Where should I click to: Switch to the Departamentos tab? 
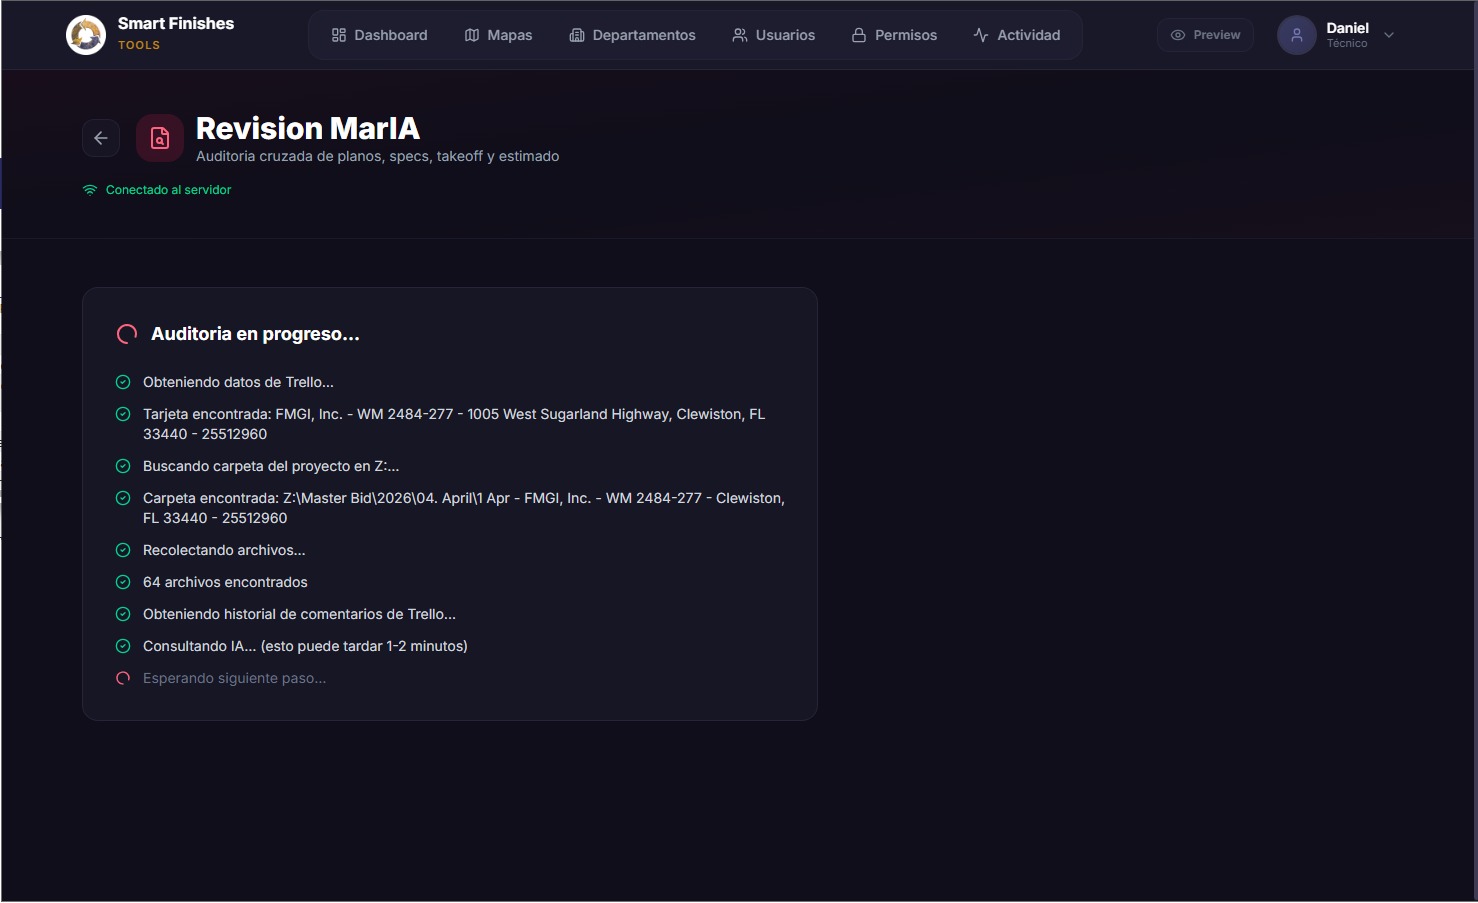632,35
